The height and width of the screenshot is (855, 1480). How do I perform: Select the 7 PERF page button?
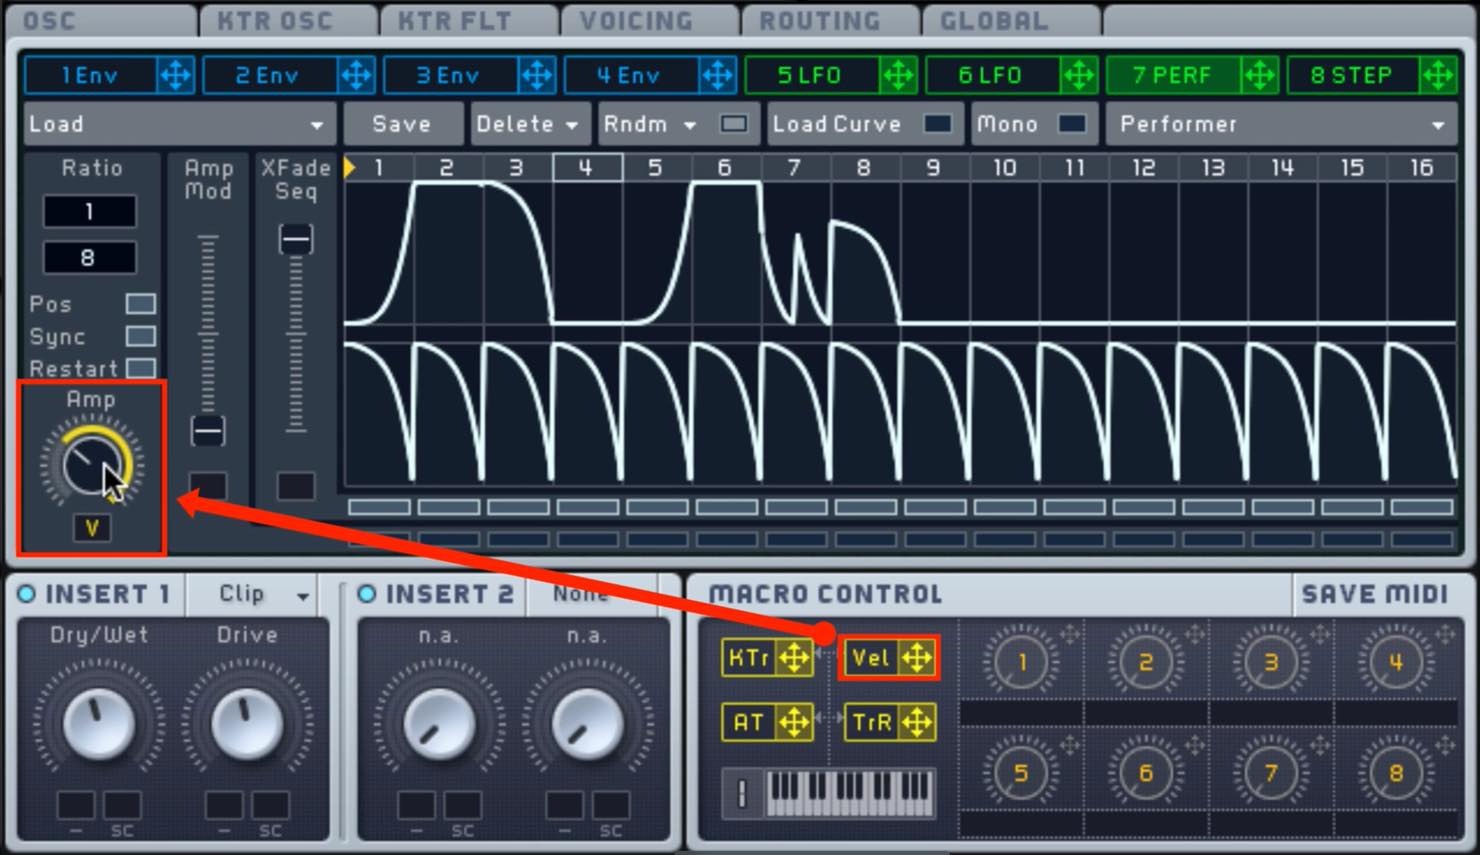click(1172, 75)
